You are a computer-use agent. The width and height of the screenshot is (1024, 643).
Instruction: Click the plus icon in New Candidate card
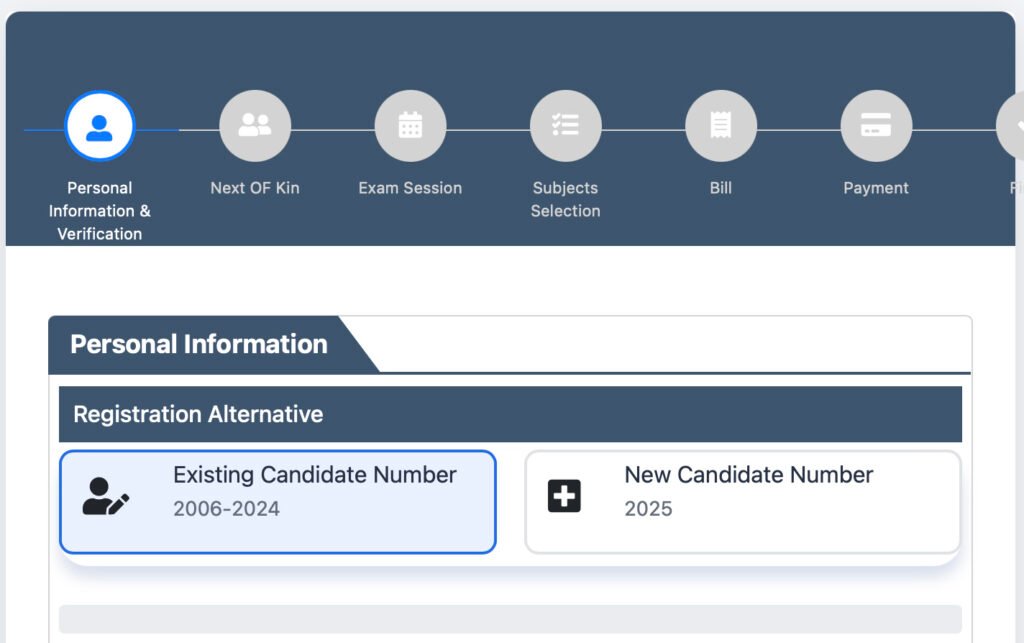[564, 496]
